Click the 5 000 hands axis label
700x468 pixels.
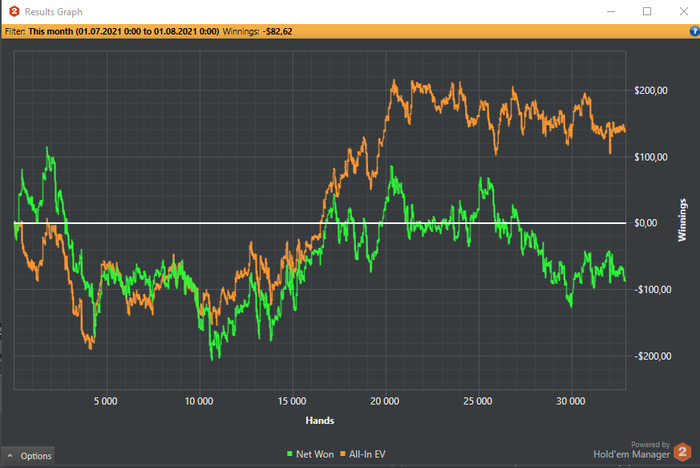coord(106,401)
